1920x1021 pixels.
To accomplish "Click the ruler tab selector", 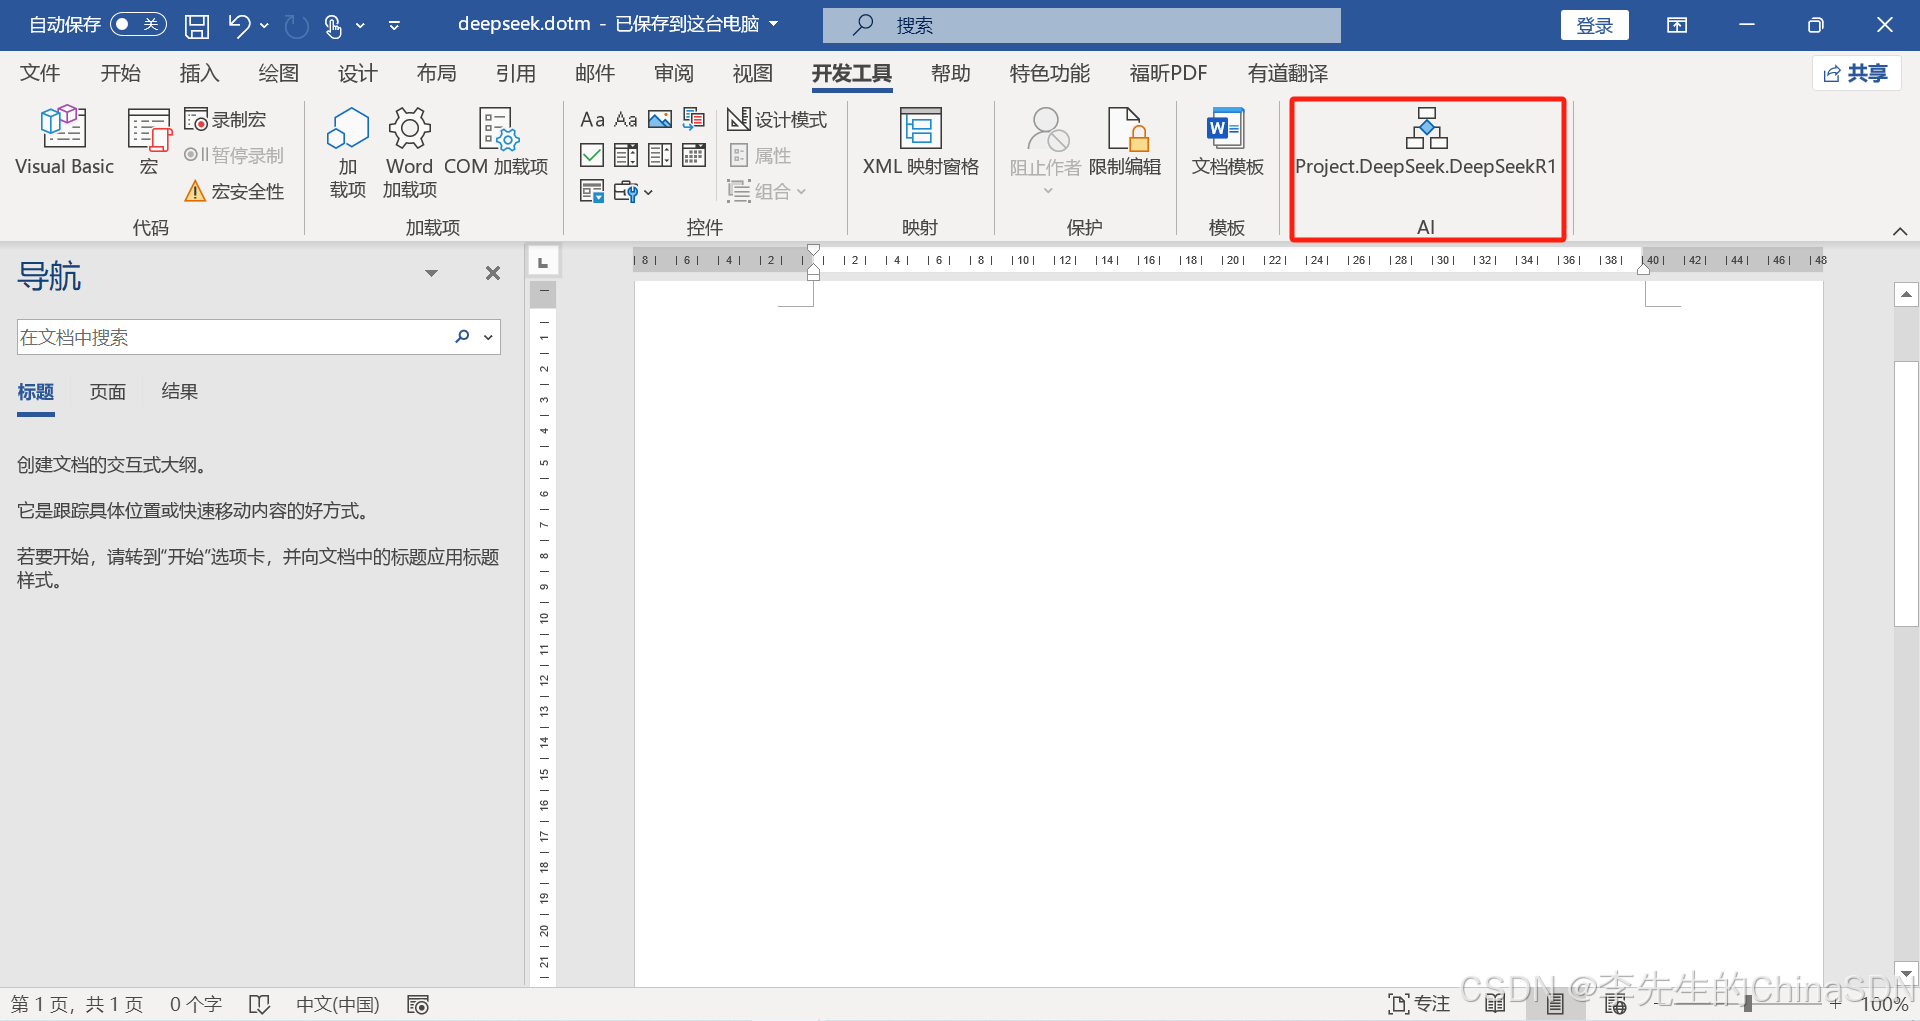I will tap(543, 262).
